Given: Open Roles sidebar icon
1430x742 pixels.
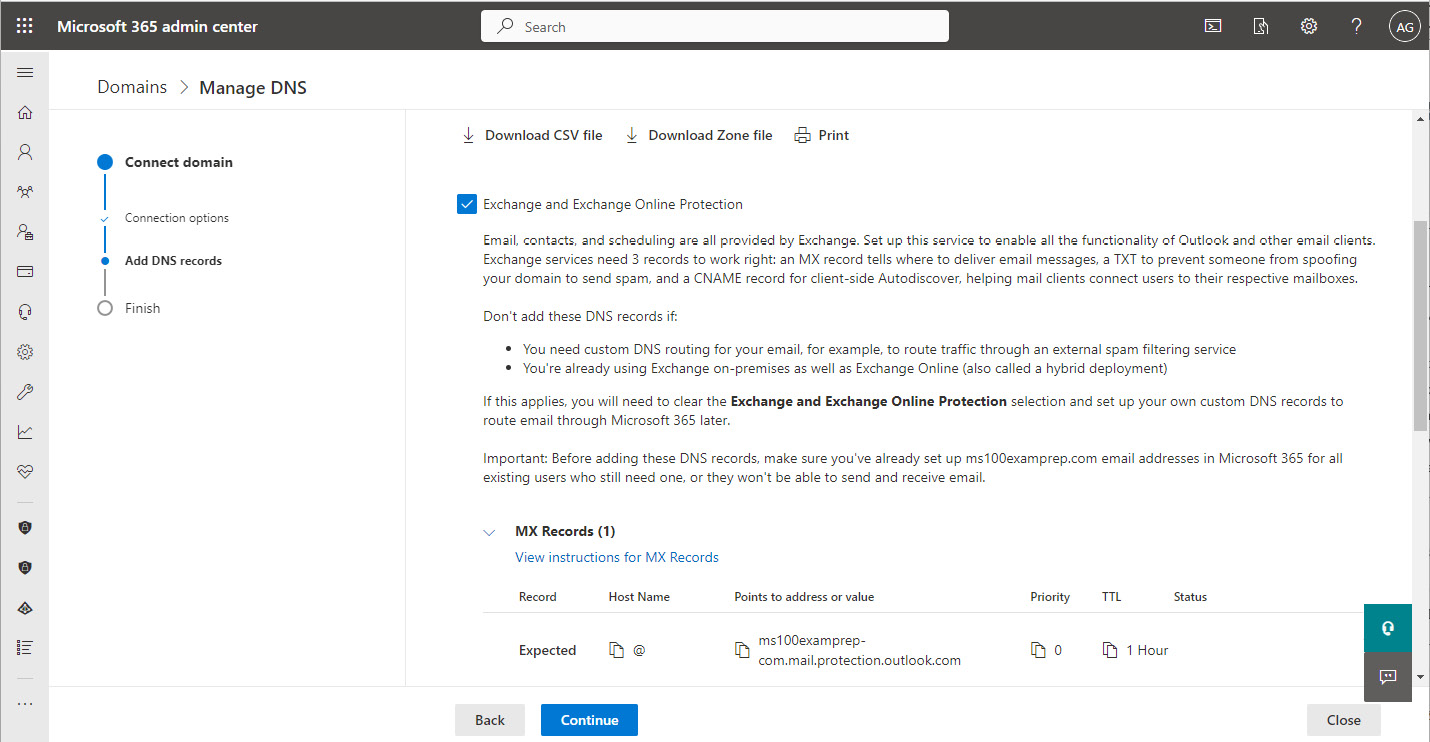Looking at the screenshot, I should click(25, 232).
